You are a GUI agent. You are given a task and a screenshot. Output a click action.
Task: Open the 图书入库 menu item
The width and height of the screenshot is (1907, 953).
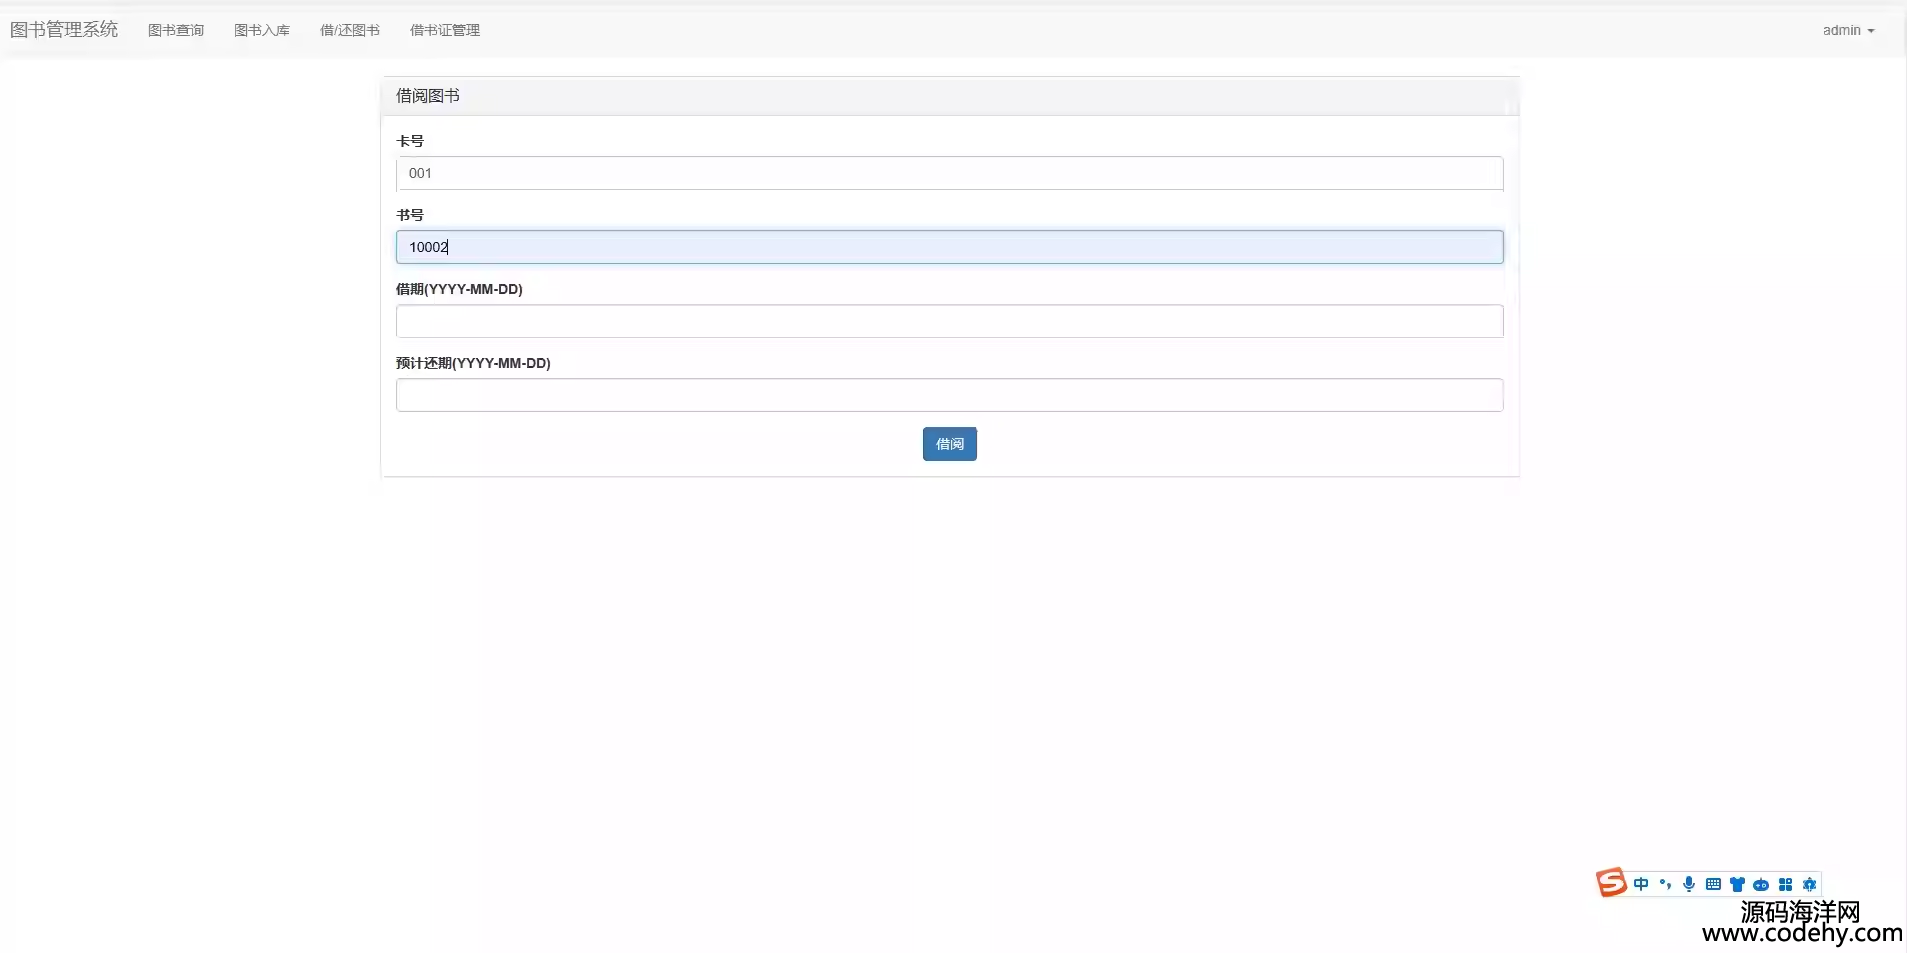point(262,30)
